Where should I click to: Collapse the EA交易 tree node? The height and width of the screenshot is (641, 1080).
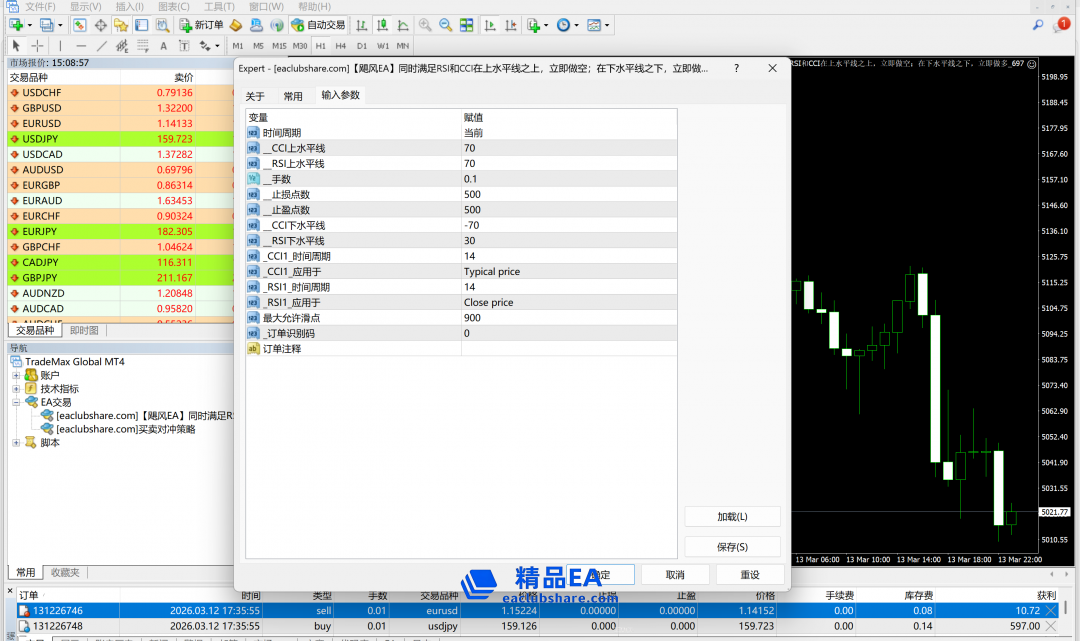tap(16, 402)
